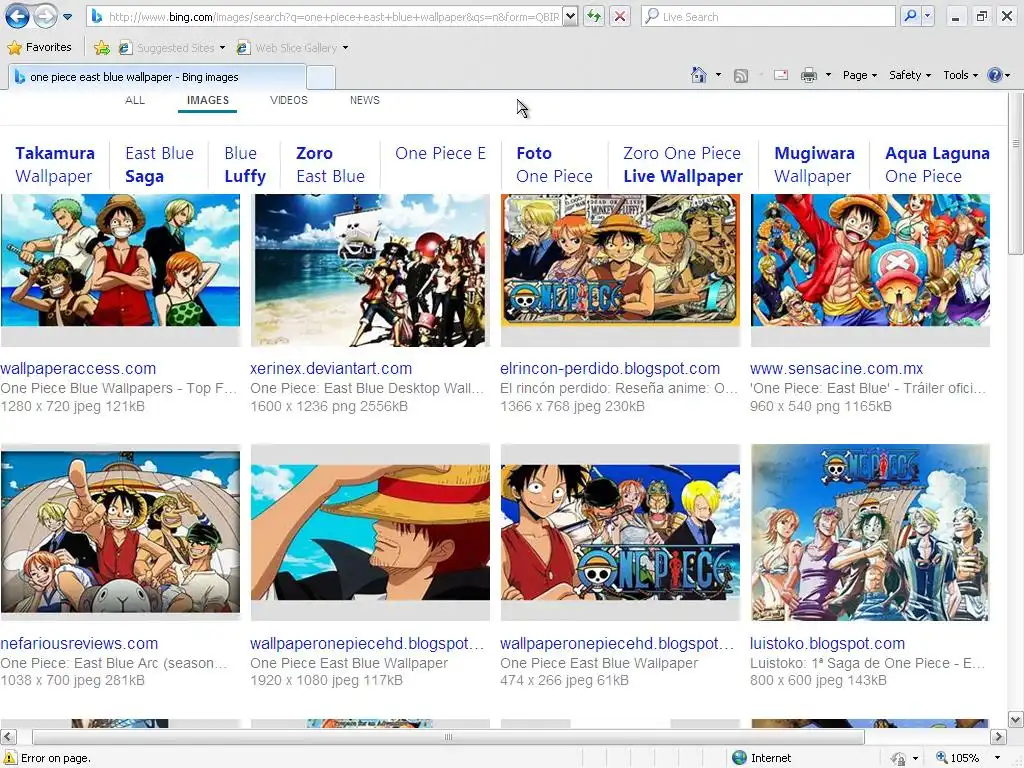
Task: Open the elrincon-perdido.blogspot.com image thumbnail
Action: click(x=620, y=260)
